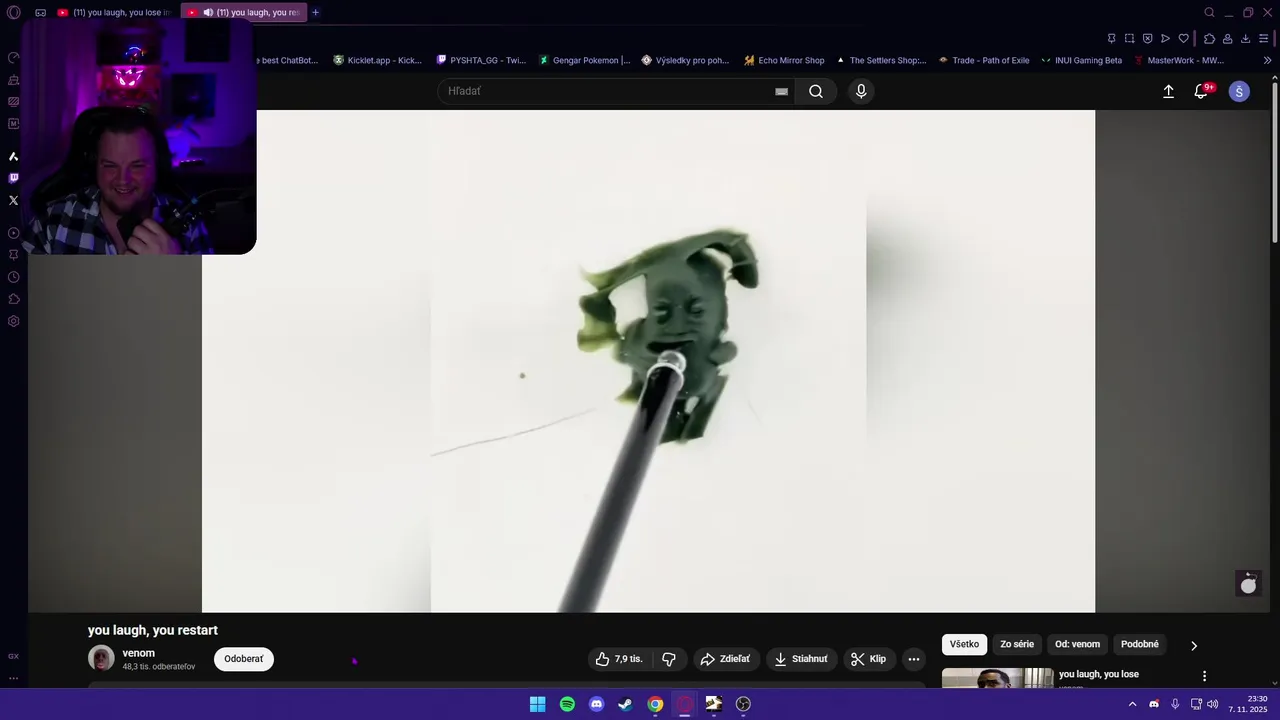
Task: Open the on-screen keyboard in search box
Action: pyautogui.click(x=781, y=91)
